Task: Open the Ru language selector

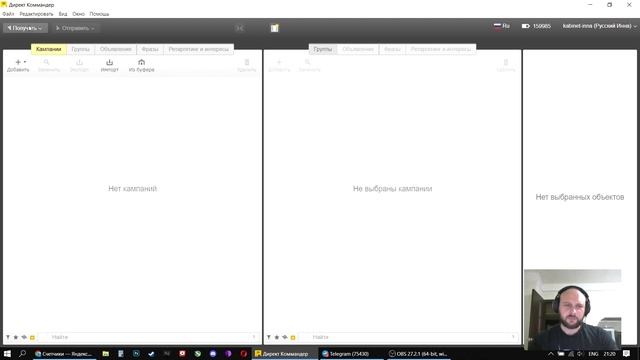Action: [502, 26]
